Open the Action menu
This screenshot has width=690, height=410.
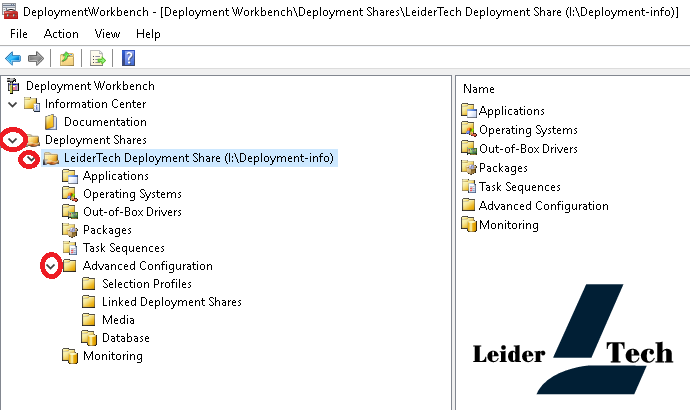pos(61,34)
